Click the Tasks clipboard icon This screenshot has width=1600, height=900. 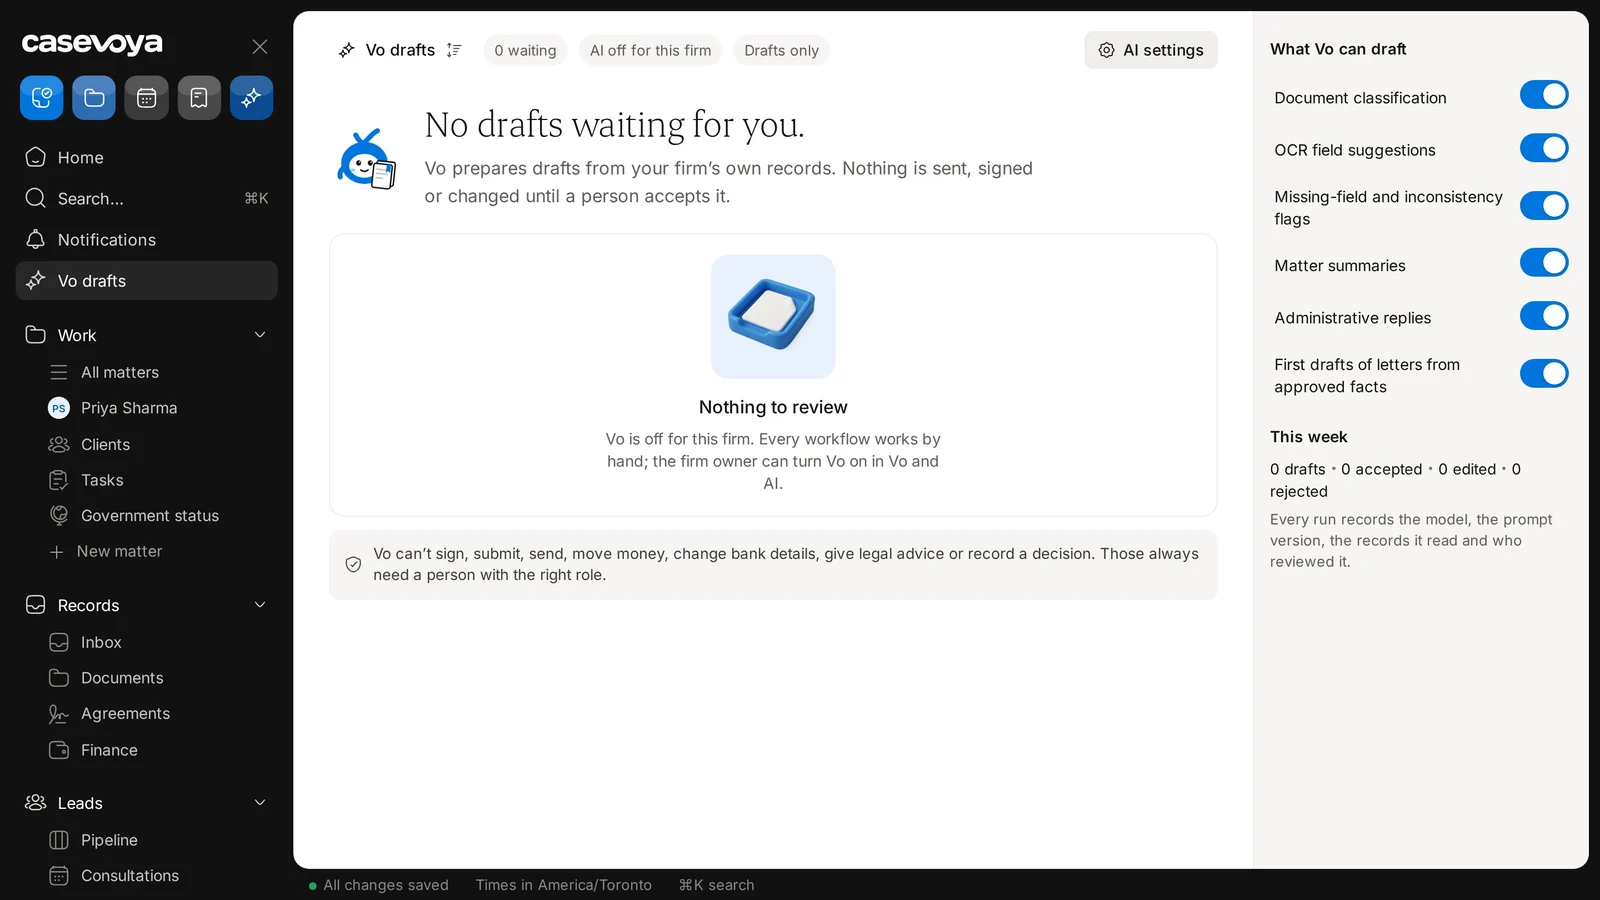point(59,480)
